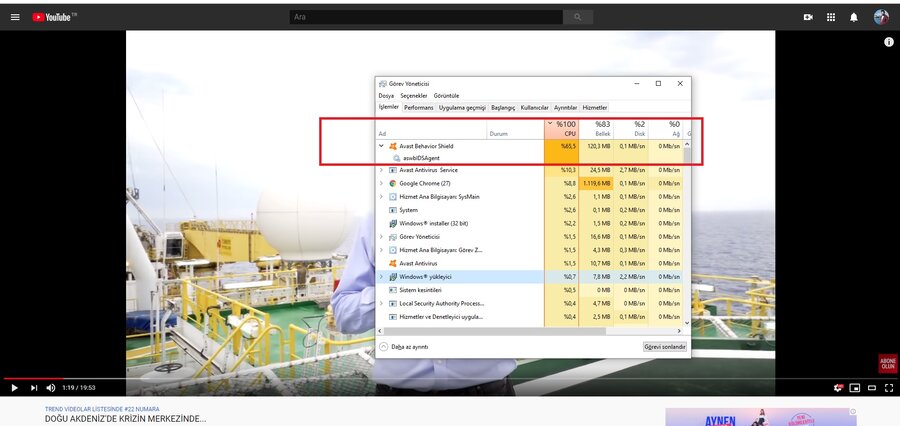Sort by the Ad column header
900x426 pixels.
[431, 129]
